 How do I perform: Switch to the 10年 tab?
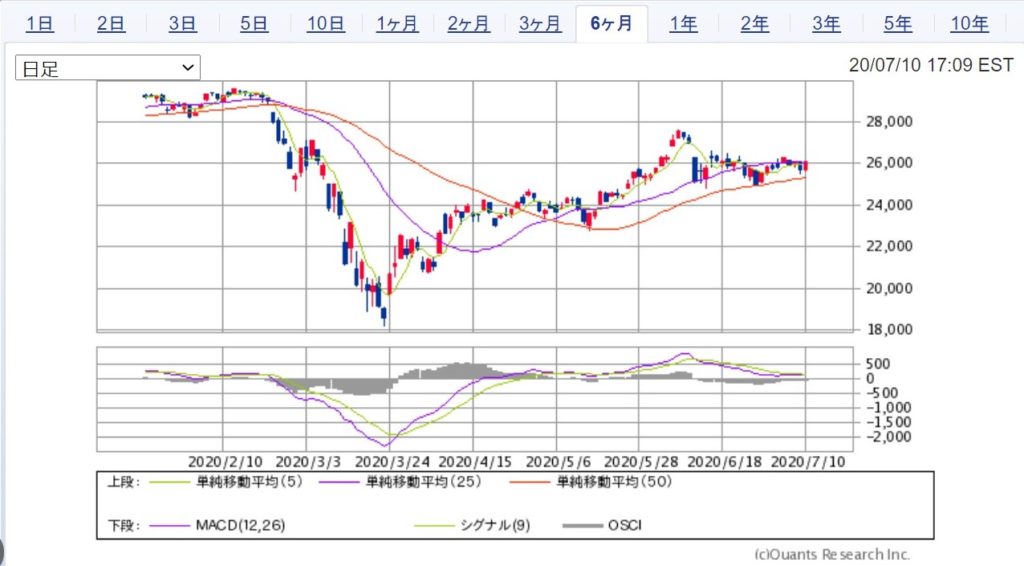click(x=969, y=25)
